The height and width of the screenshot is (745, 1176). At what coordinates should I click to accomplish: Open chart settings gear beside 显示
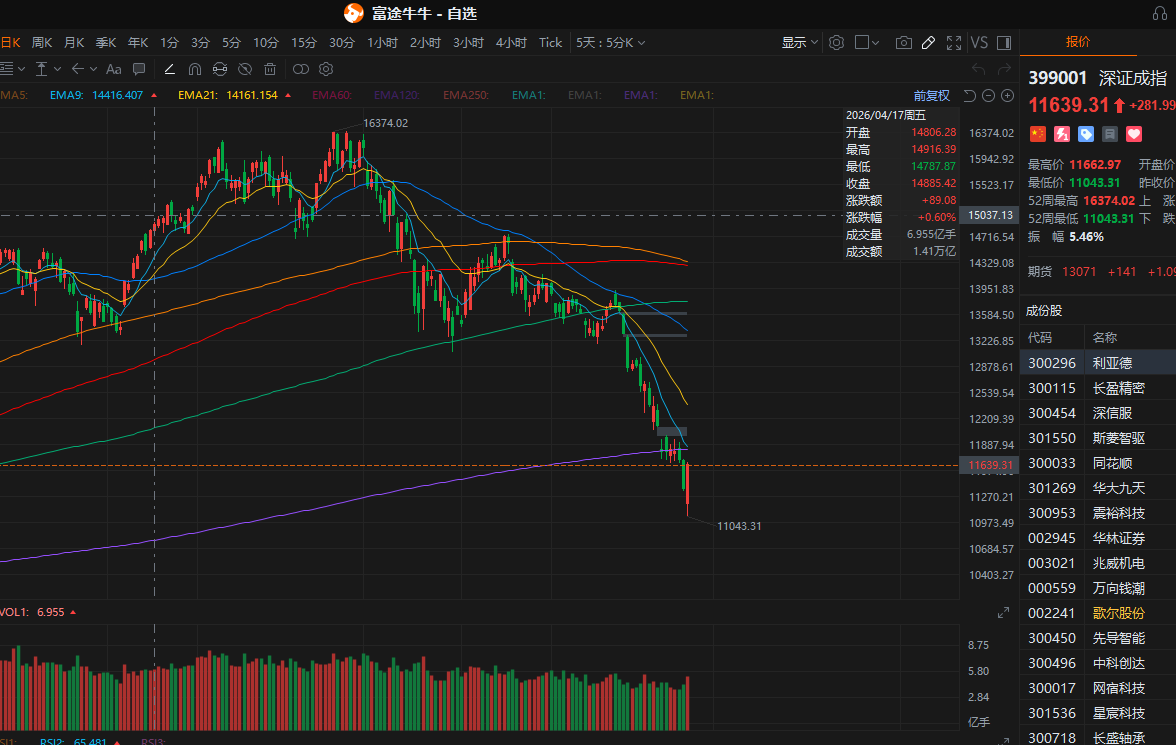(836, 43)
